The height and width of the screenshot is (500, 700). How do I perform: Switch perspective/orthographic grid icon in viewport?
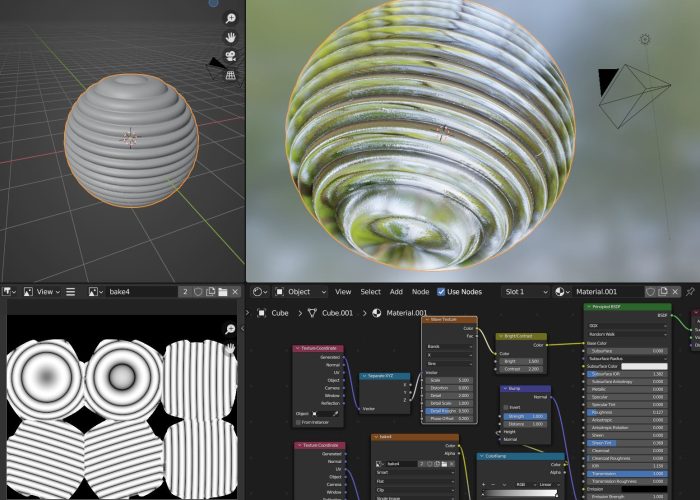(230, 74)
